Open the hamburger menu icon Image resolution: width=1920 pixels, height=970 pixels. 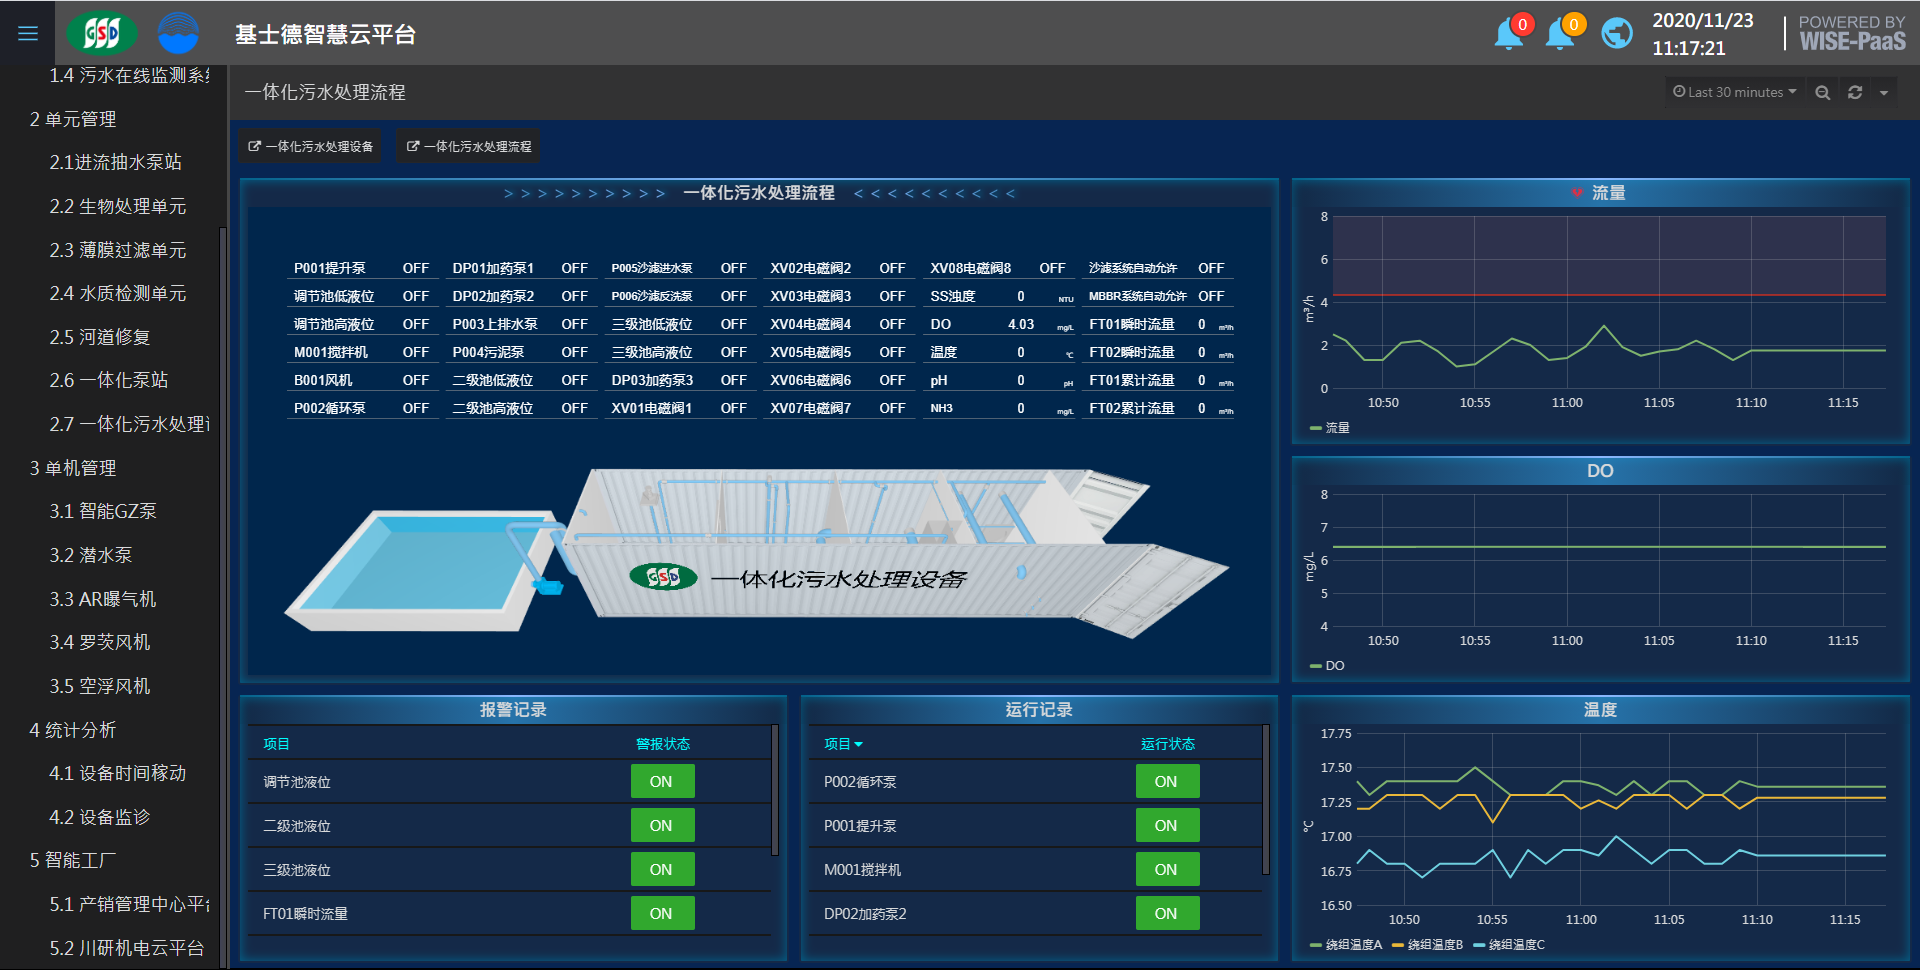click(x=28, y=33)
